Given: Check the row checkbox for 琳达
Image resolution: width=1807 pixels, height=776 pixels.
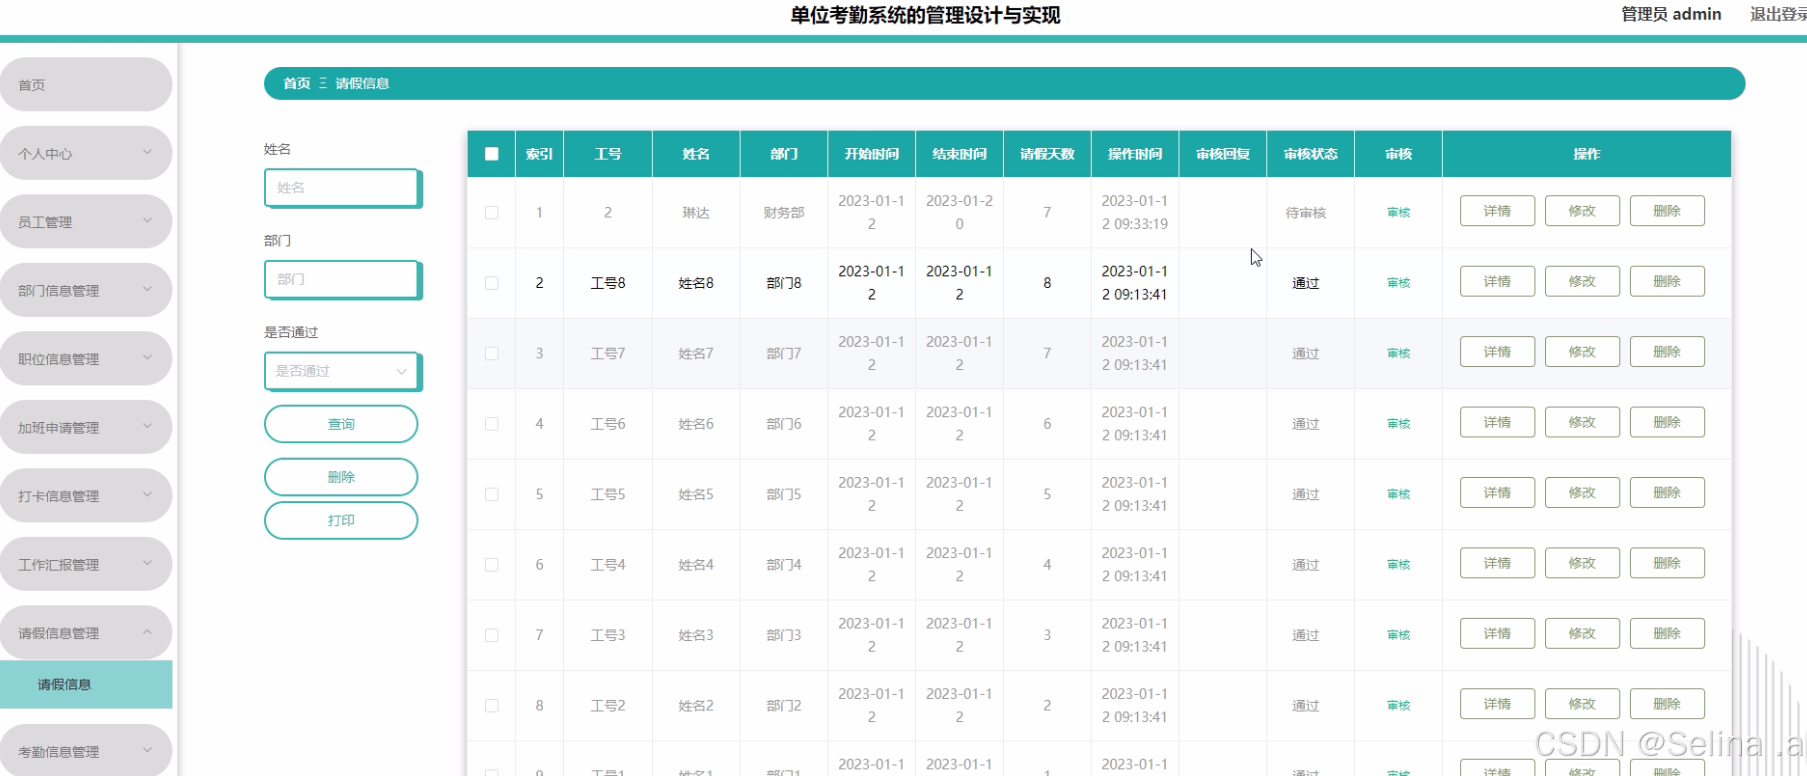Looking at the screenshot, I should coord(491,212).
